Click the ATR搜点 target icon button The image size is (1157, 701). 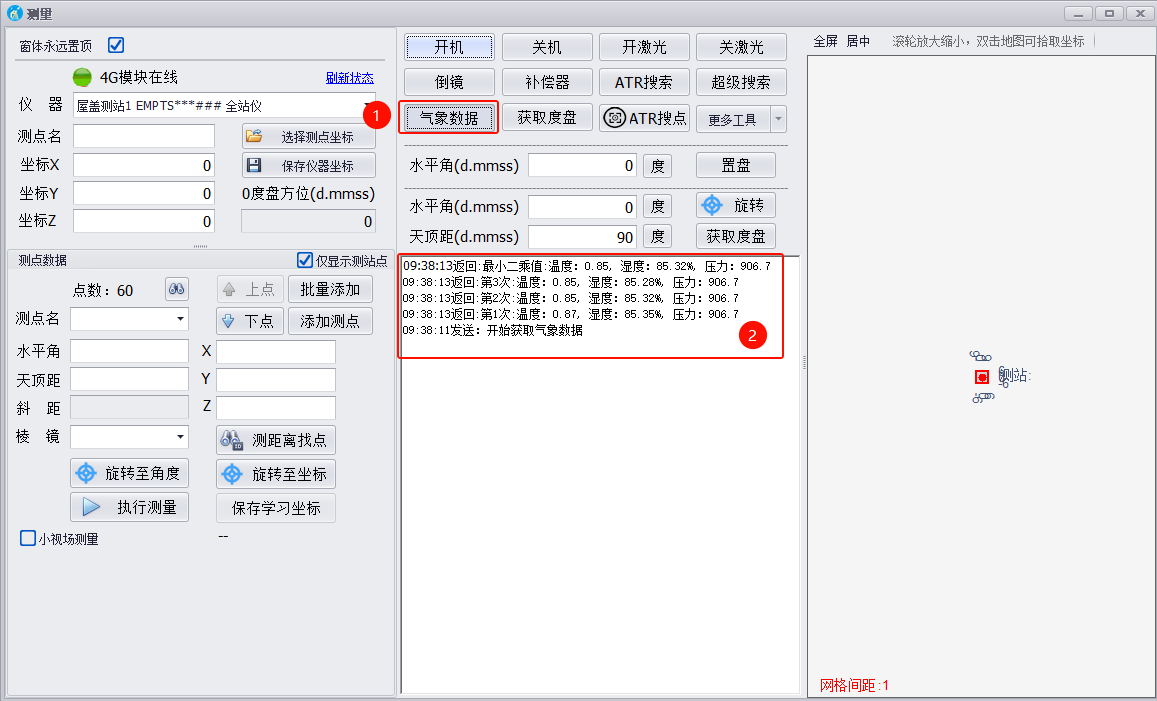pos(646,118)
